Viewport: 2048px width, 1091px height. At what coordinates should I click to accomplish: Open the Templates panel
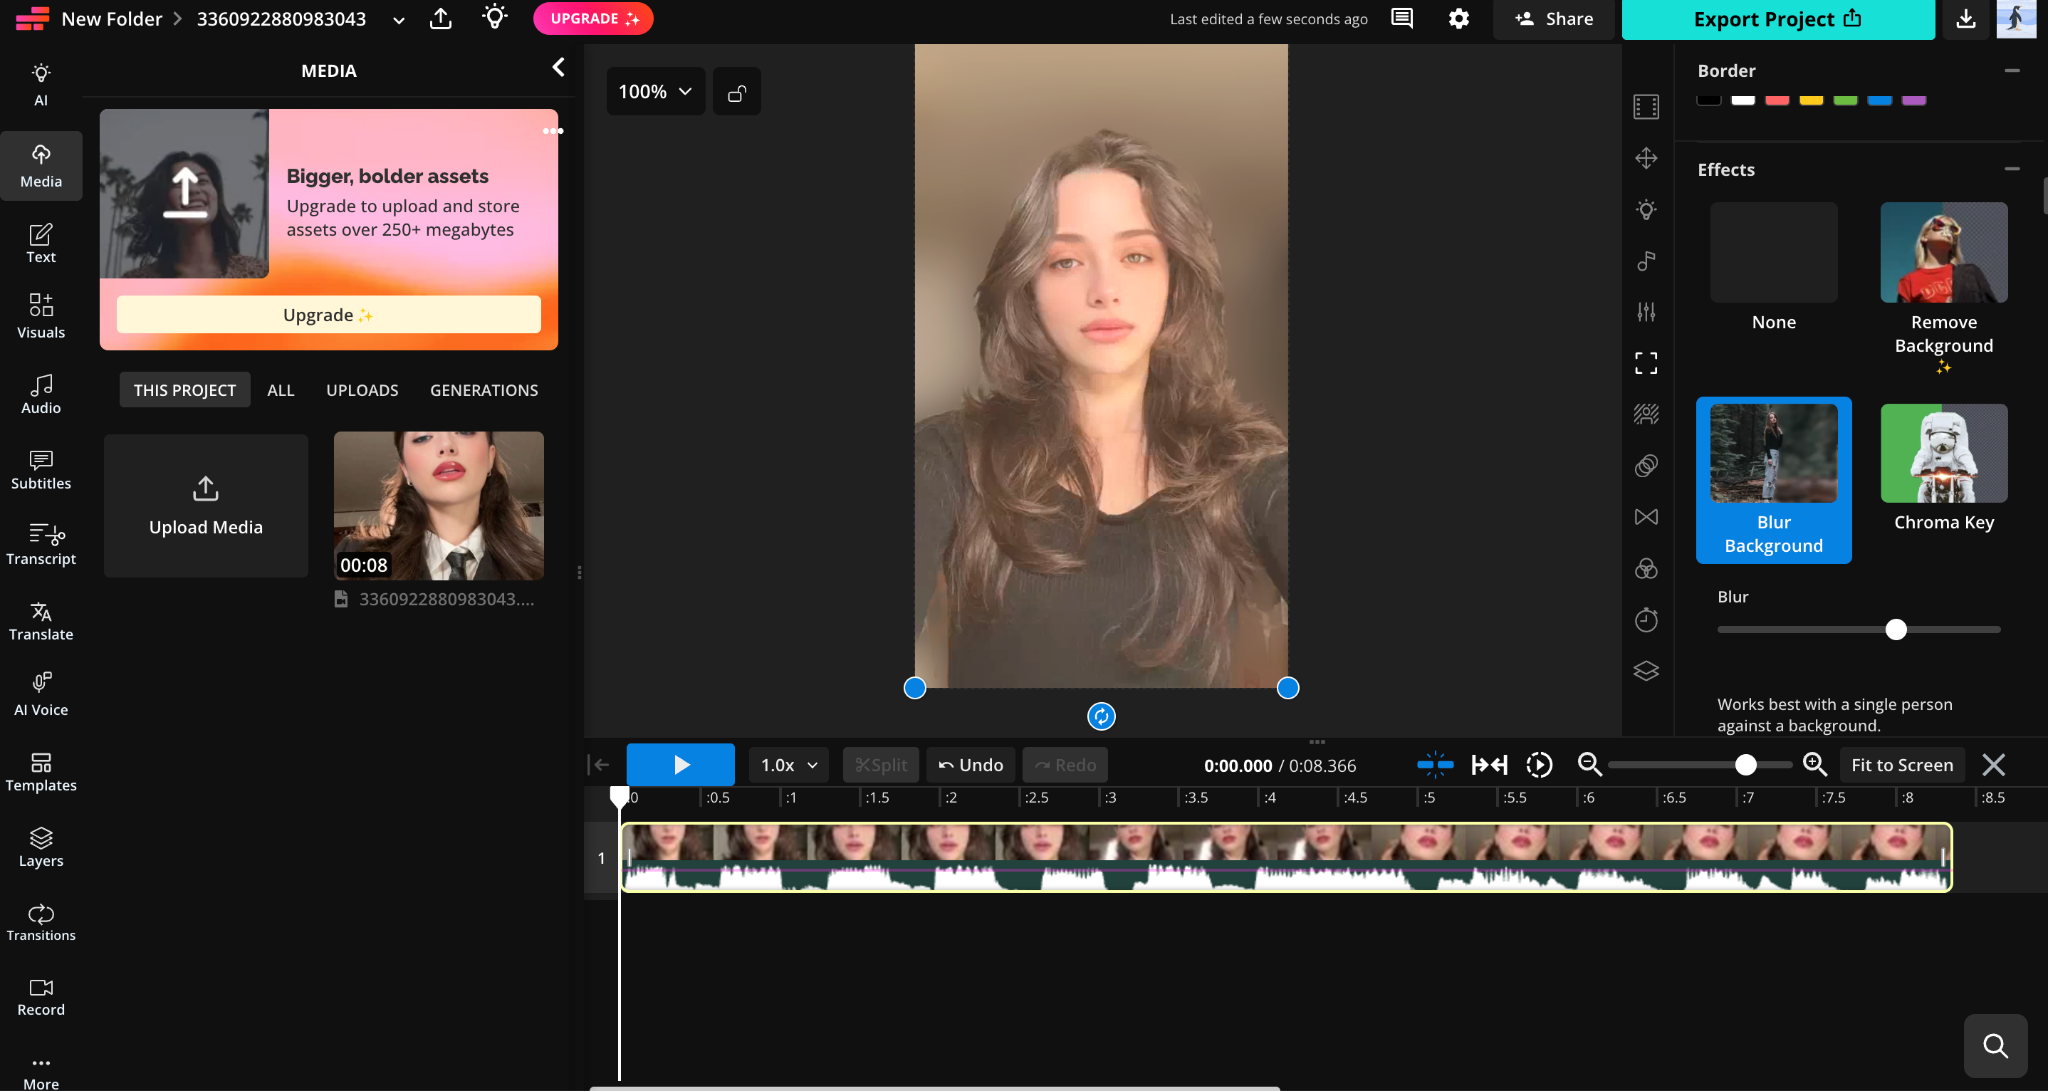click(x=41, y=772)
